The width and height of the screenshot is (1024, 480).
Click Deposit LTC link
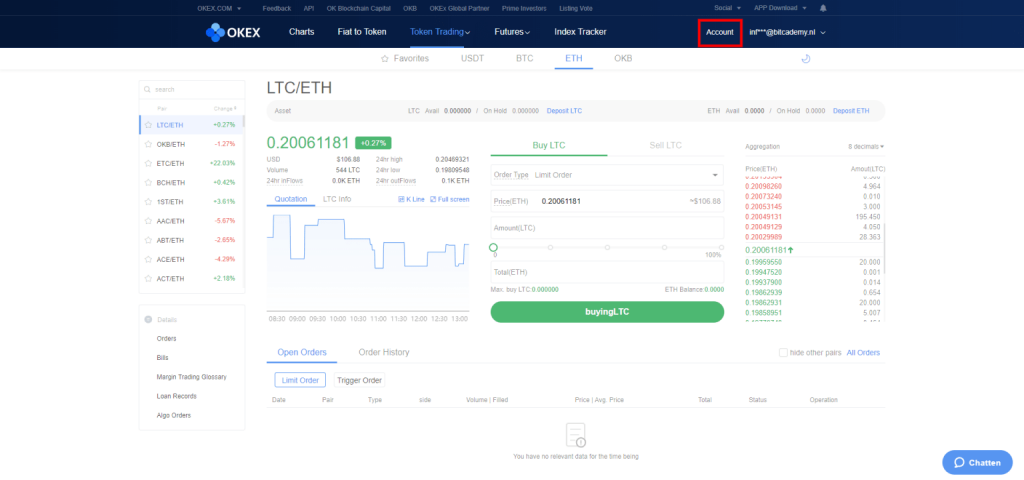(564, 111)
